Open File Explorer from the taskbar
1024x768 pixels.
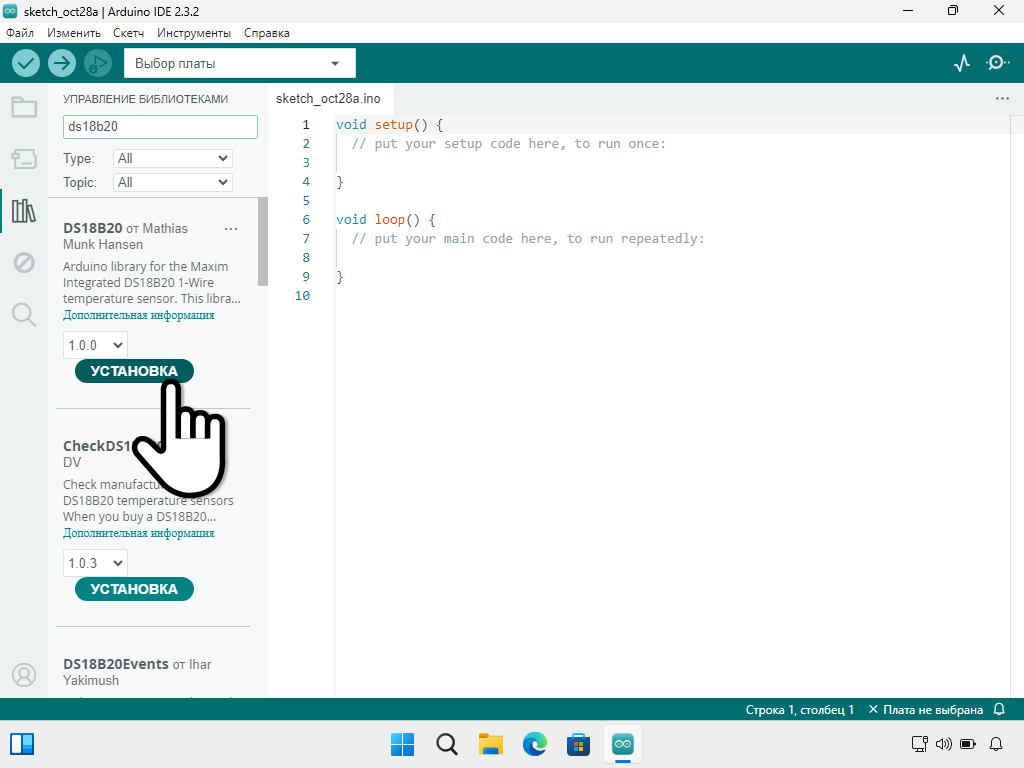point(490,744)
